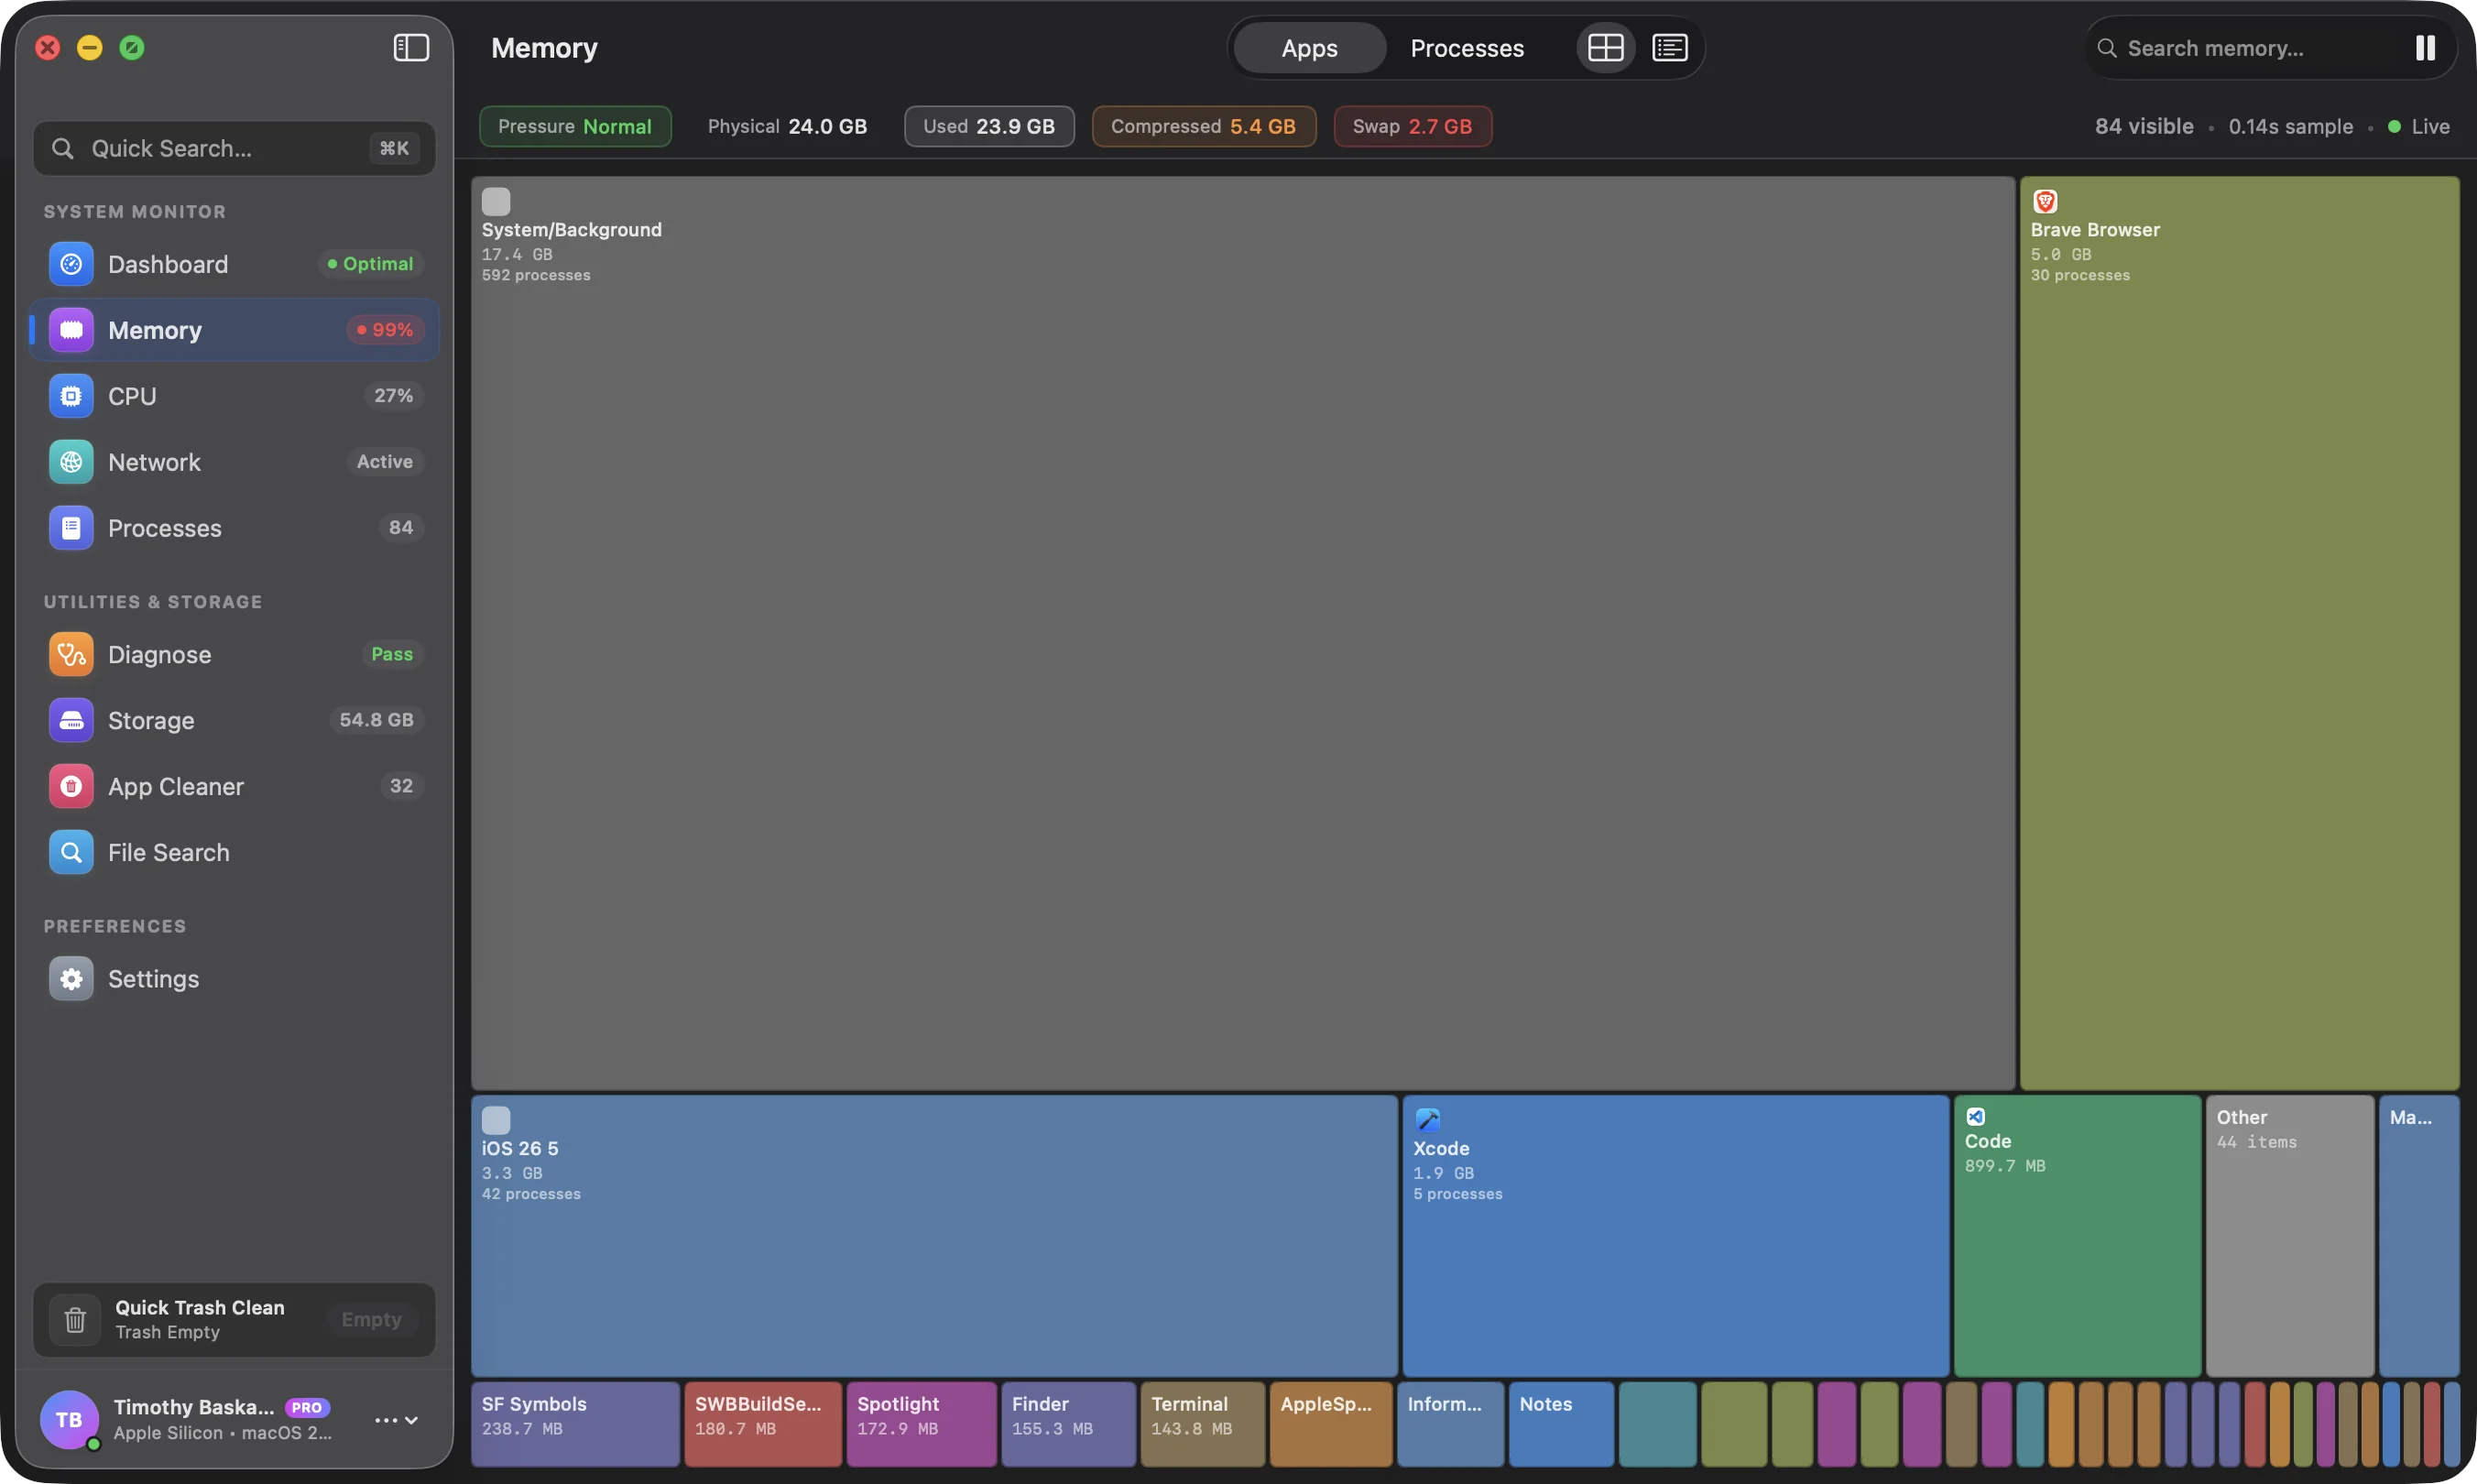Click the Compressed 5.4 GB badge
Image resolution: width=2477 pixels, height=1484 pixels.
click(x=1203, y=127)
